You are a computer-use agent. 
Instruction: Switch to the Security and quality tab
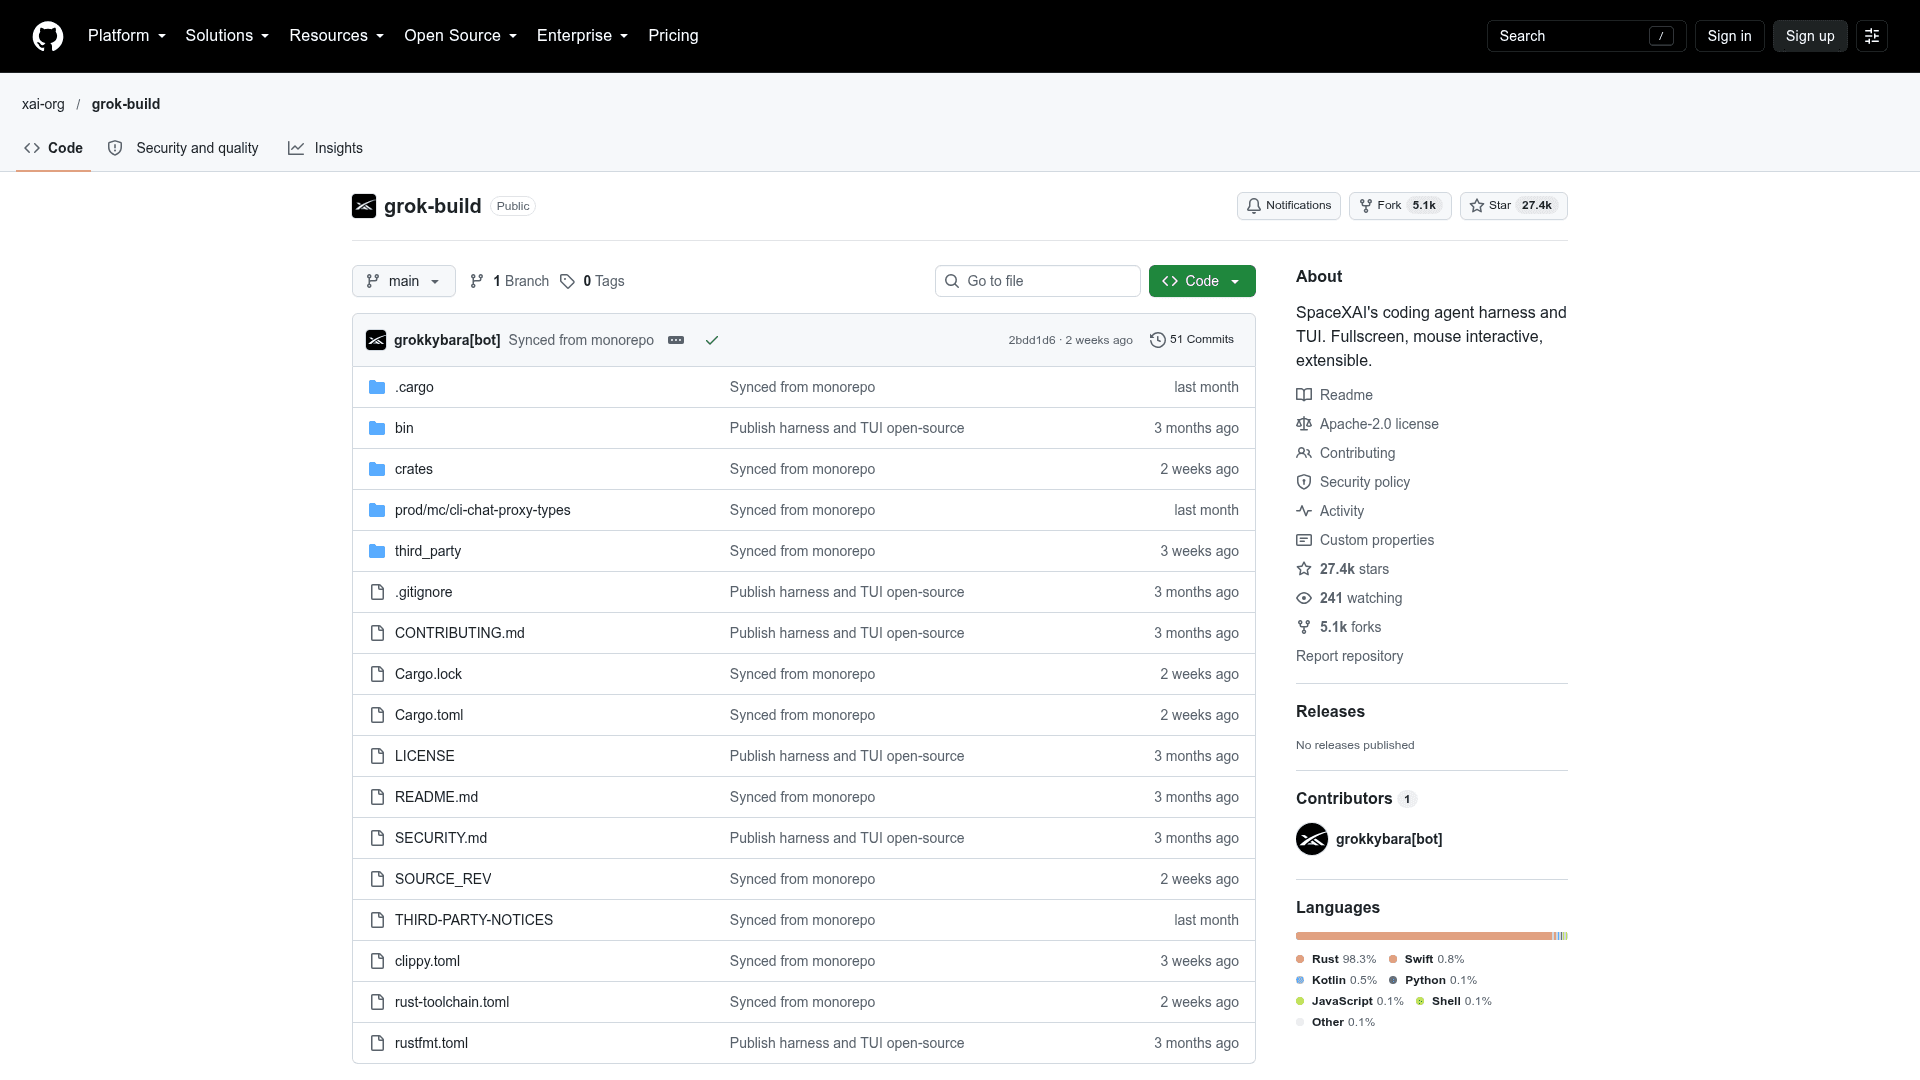coord(183,148)
